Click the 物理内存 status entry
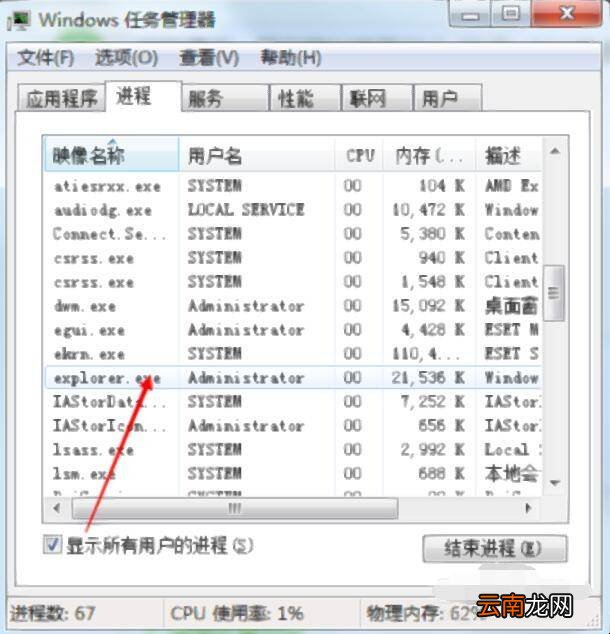The width and height of the screenshot is (610, 634). (422, 613)
